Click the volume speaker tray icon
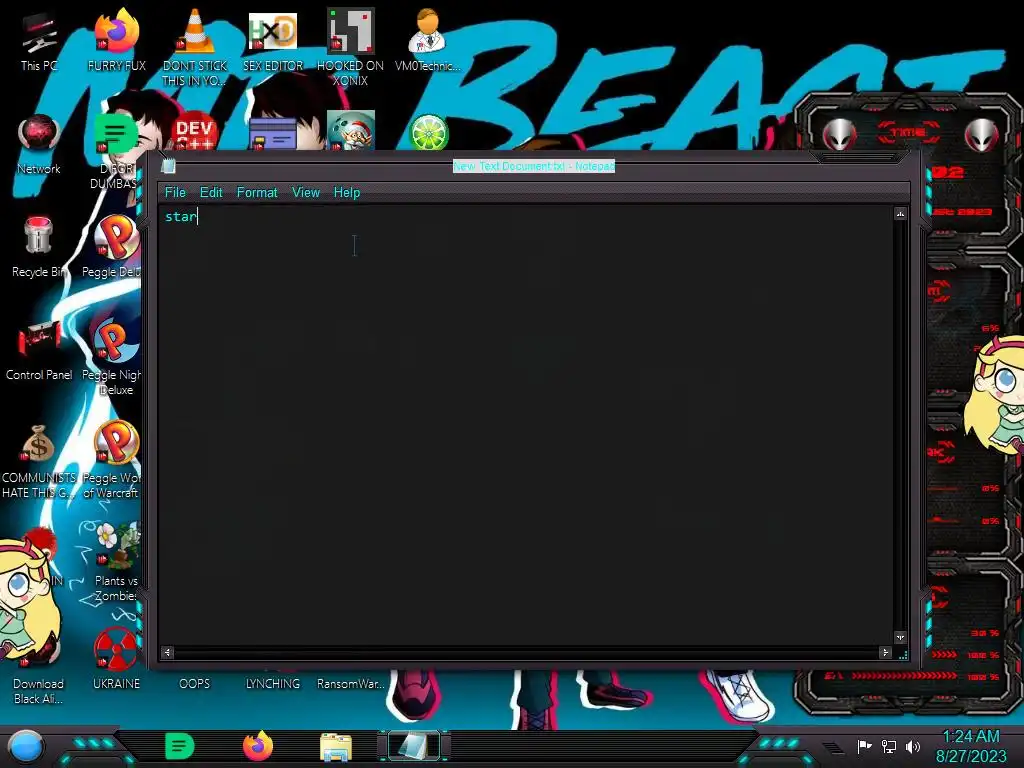This screenshot has height=768, width=1024. tap(913, 746)
